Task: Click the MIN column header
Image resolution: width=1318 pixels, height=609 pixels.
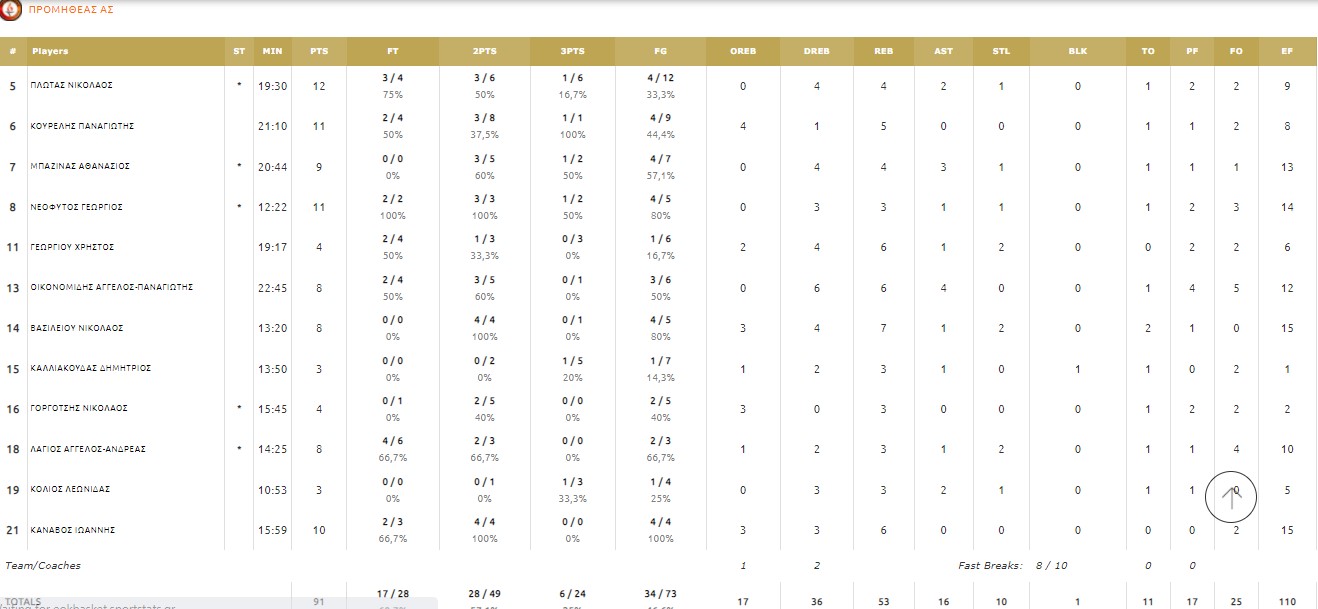Action: point(272,51)
